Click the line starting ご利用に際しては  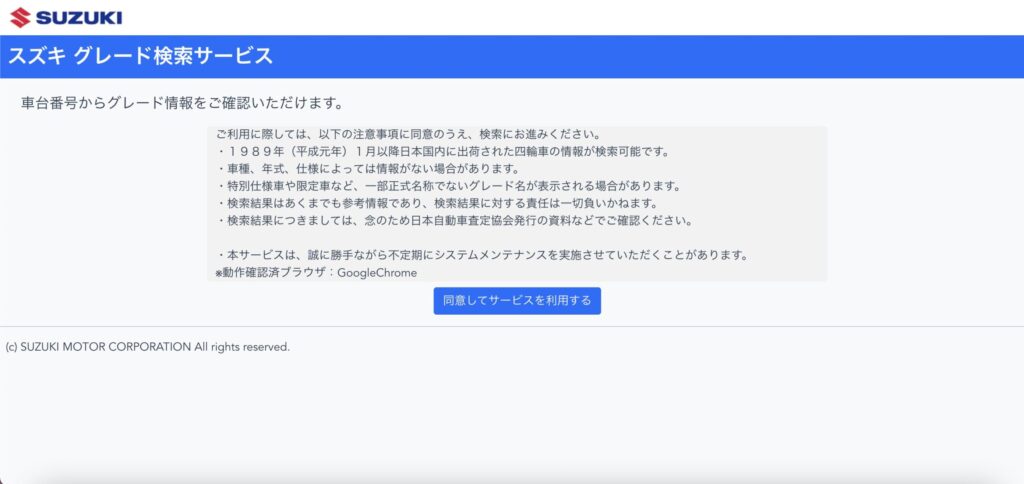pos(408,135)
